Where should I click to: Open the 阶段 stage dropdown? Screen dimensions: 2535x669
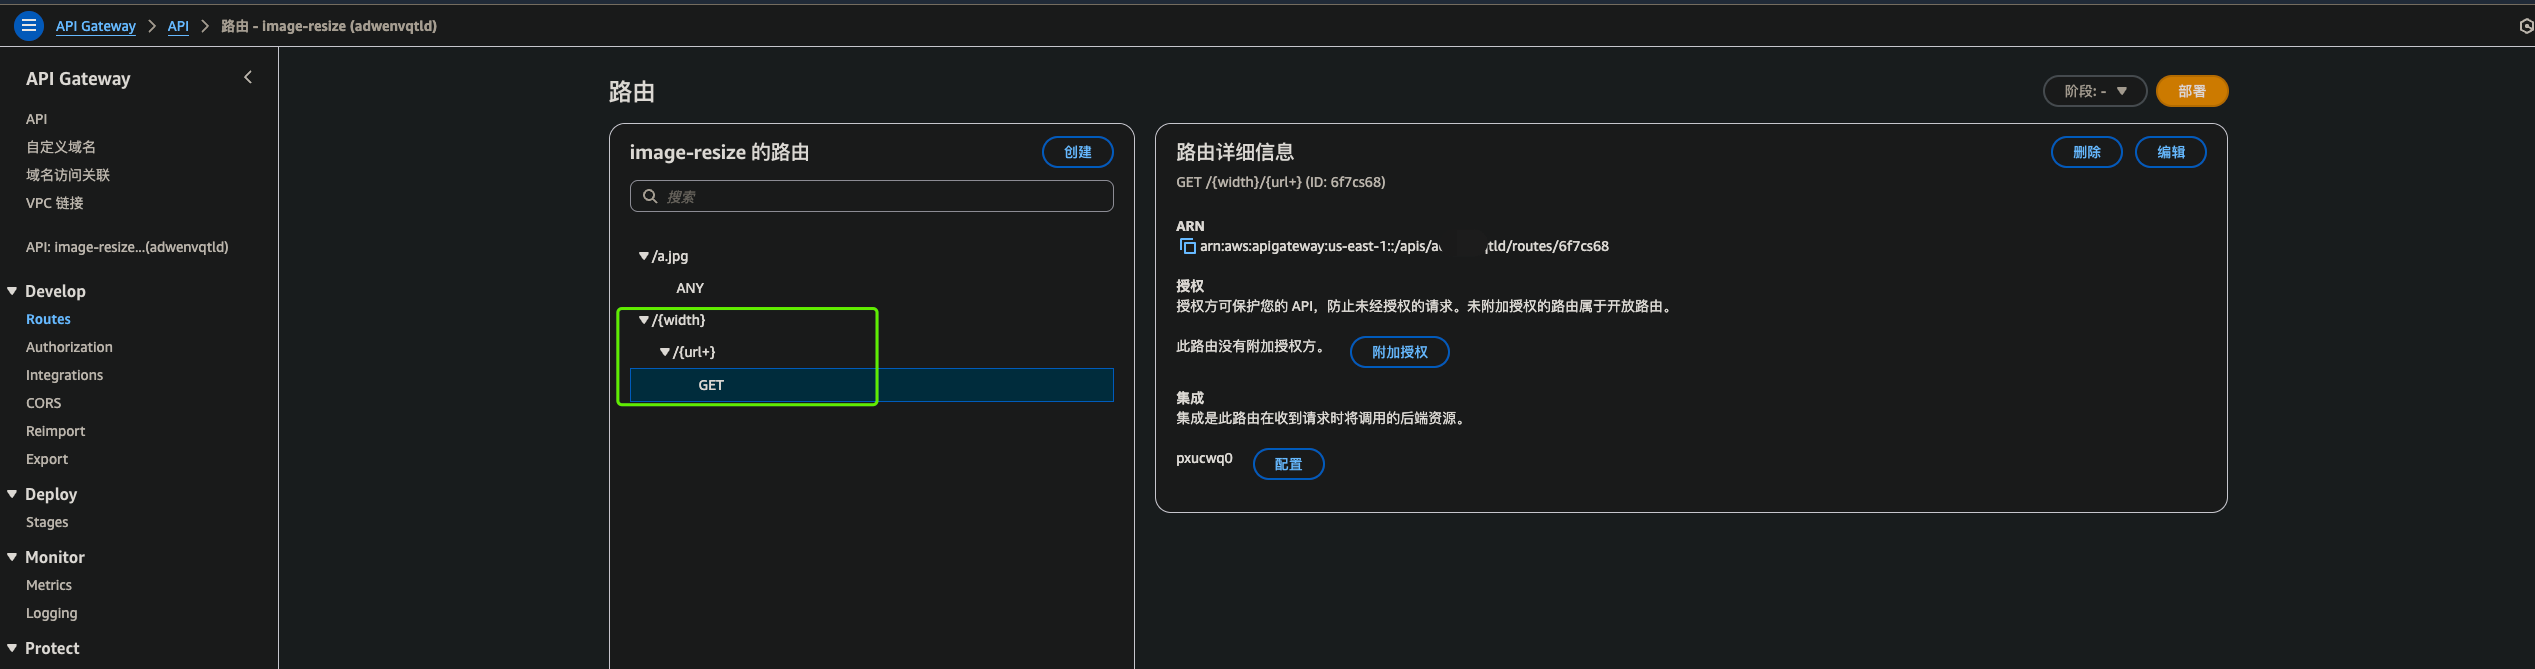tap(2094, 91)
